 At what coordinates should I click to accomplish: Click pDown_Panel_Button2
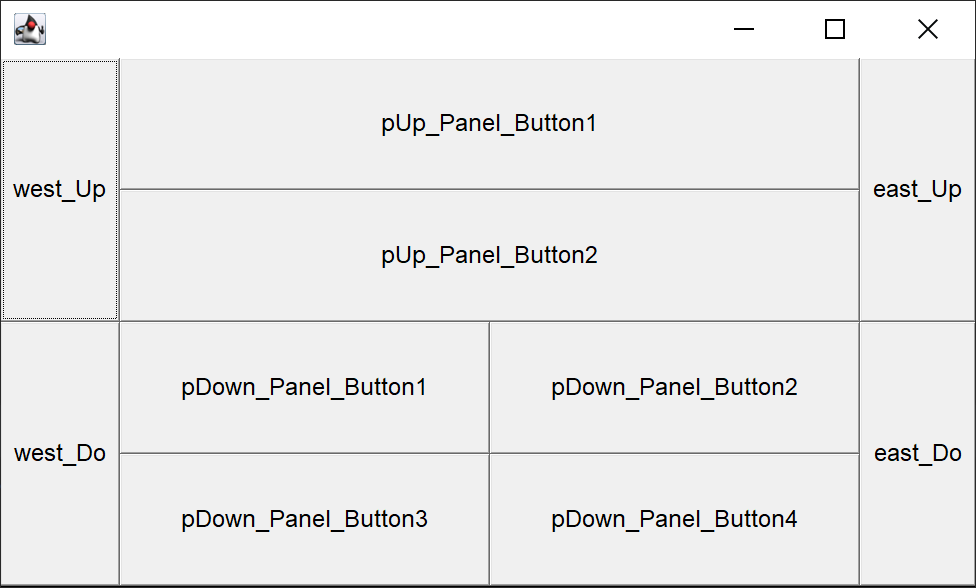tap(674, 387)
